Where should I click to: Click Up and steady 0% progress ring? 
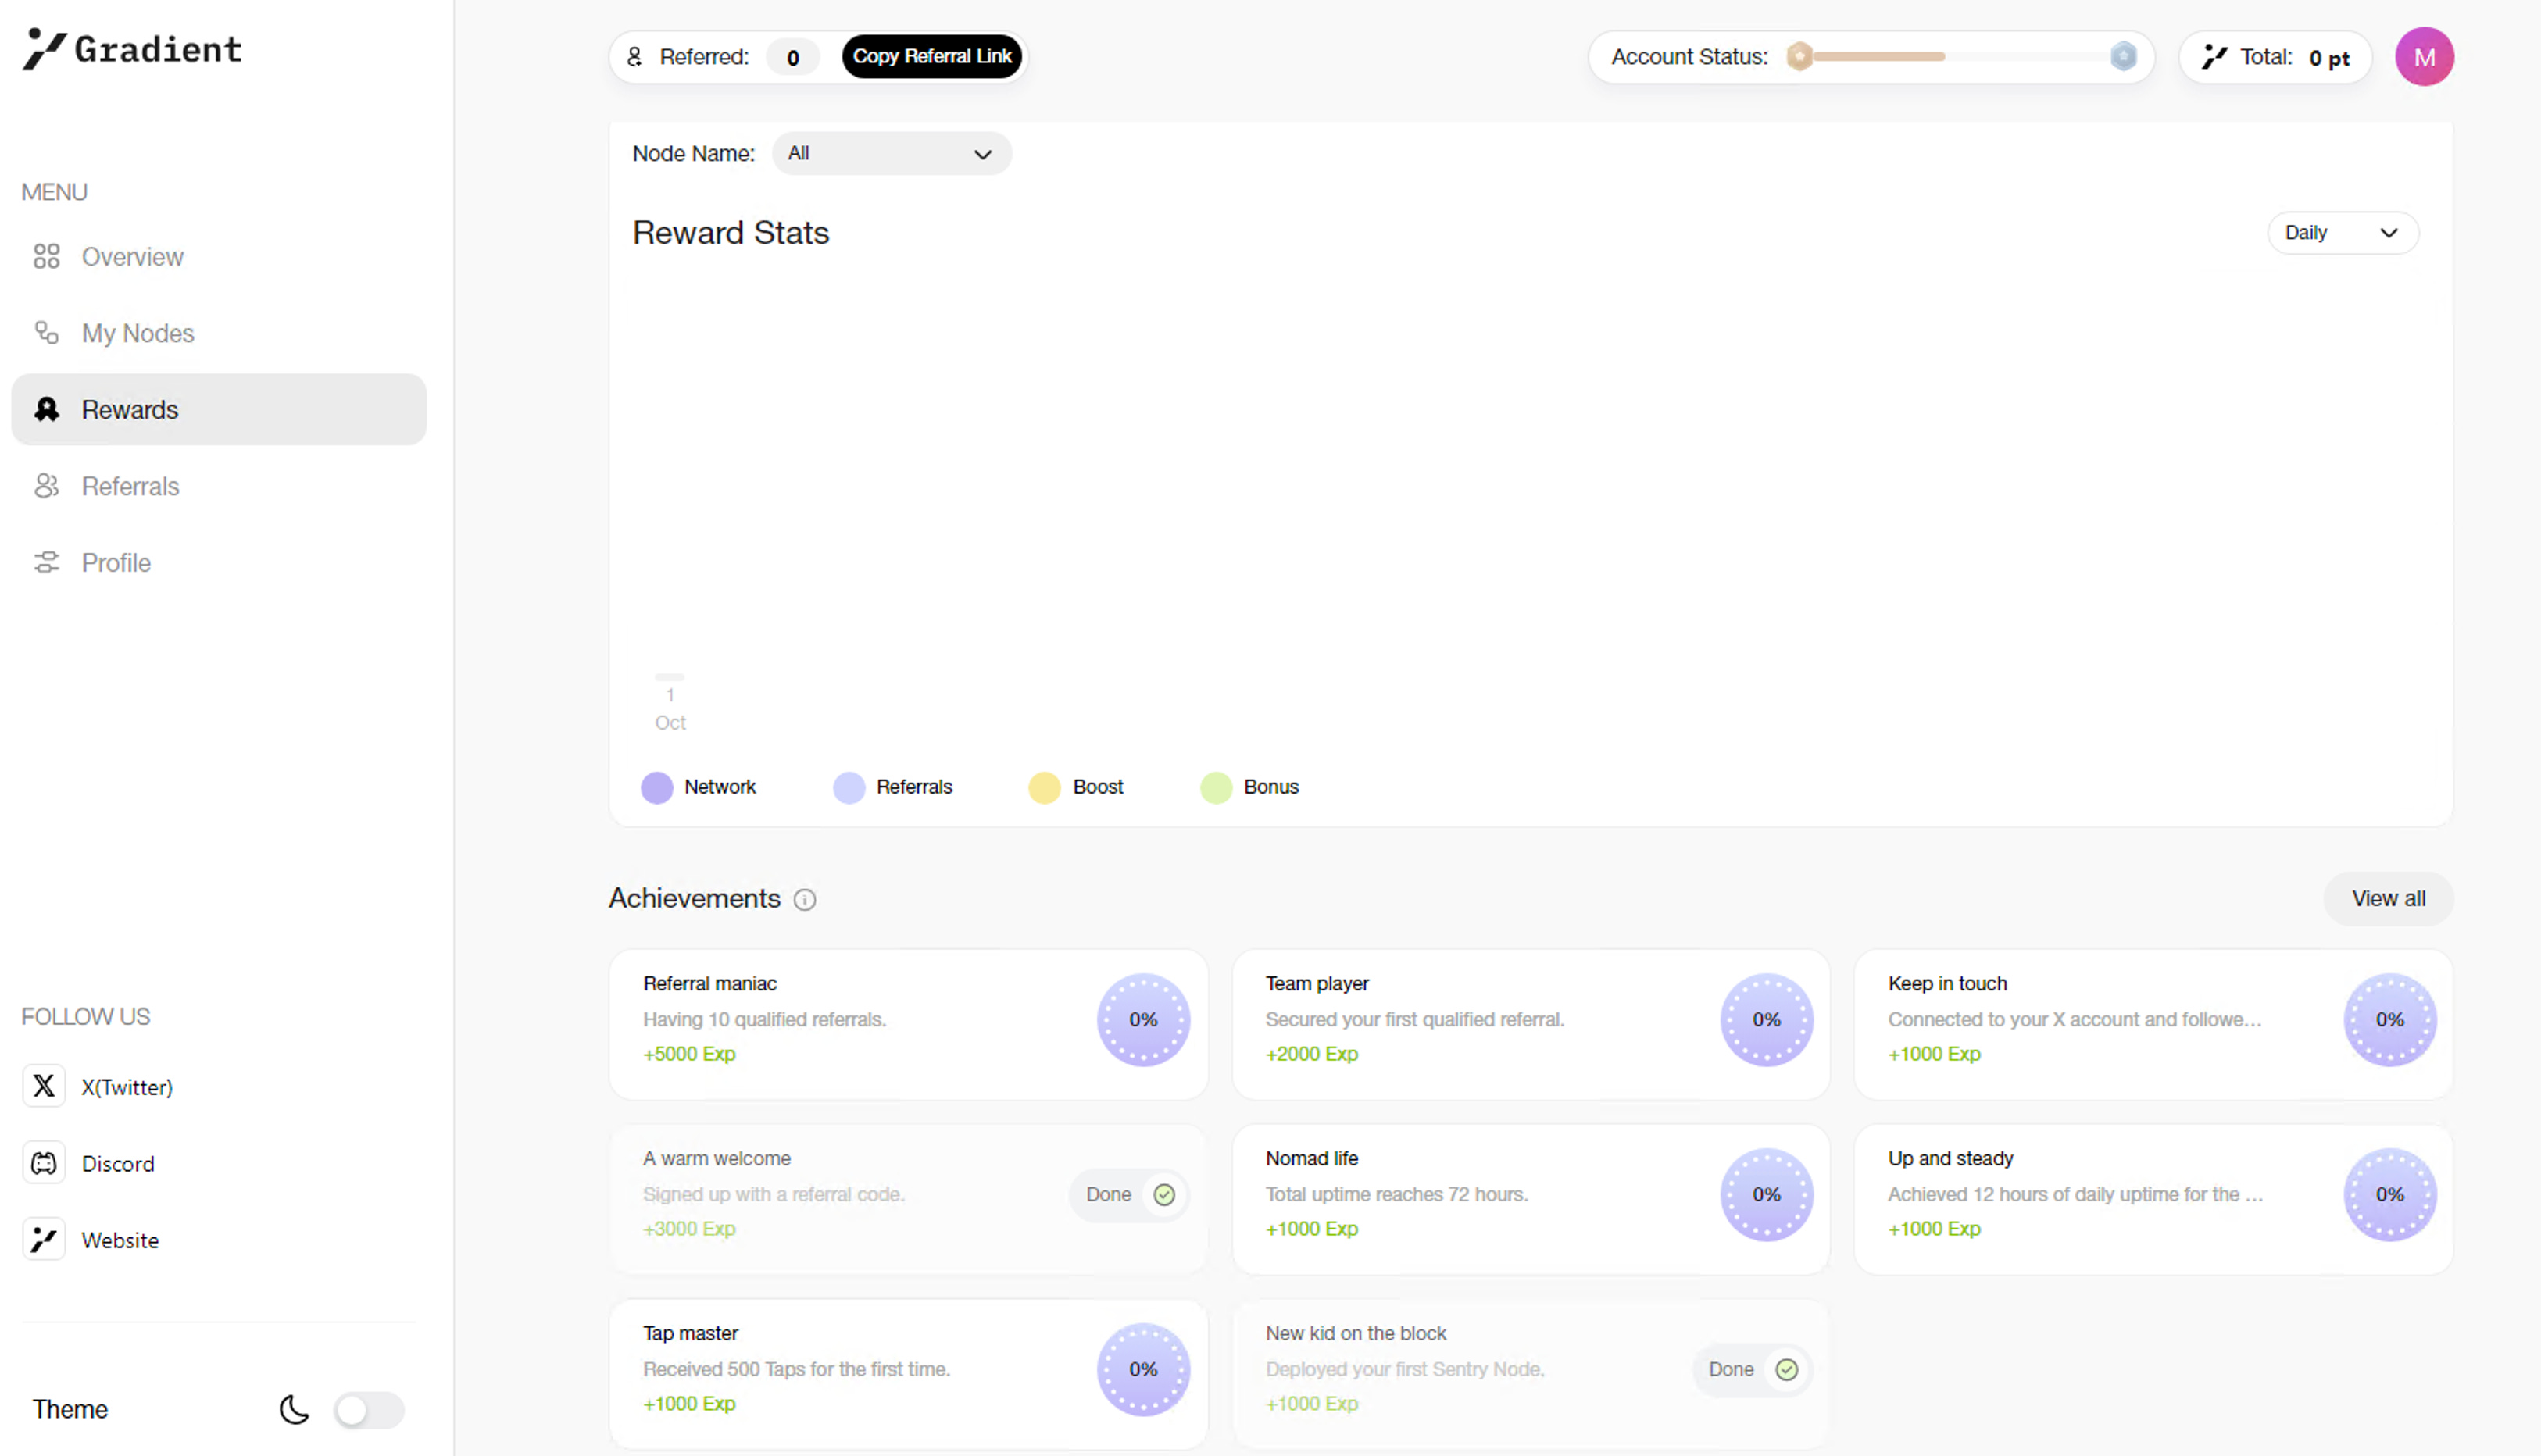pos(2390,1195)
